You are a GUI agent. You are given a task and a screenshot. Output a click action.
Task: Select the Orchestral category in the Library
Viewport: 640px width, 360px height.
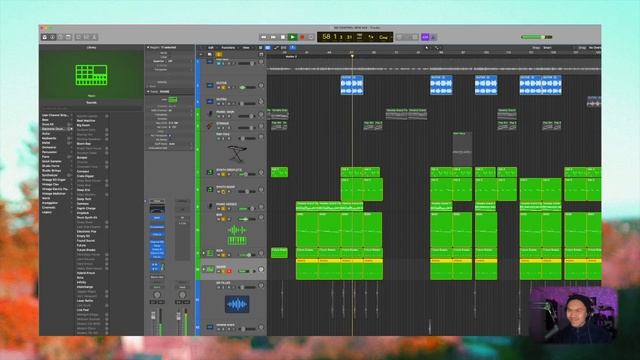pyautogui.click(x=49, y=147)
